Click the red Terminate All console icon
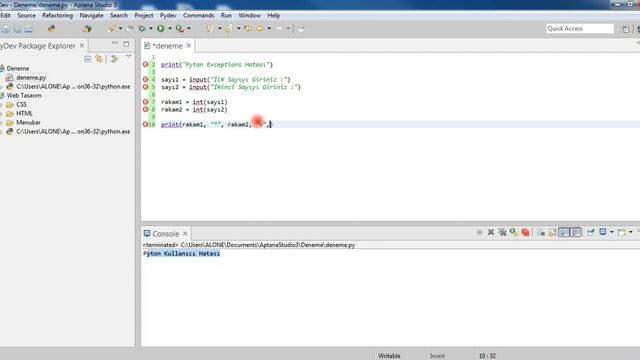This screenshot has width=640, height=360. [x=526, y=232]
